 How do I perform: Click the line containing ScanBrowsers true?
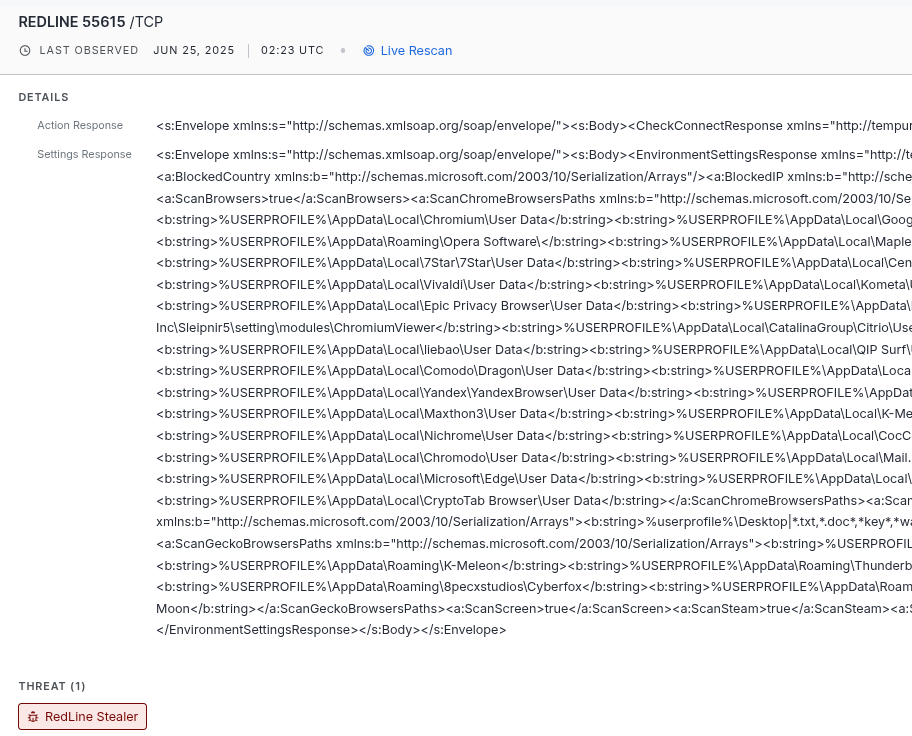[534, 198]
